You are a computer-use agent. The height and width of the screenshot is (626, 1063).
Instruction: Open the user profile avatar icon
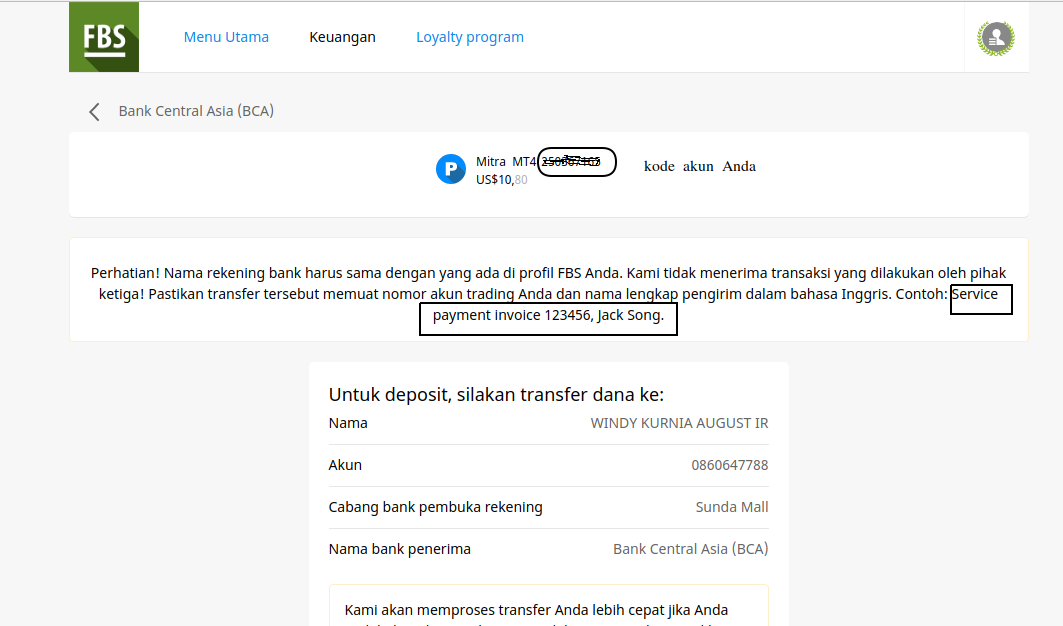pyautogui.click(x=995, y=38)
